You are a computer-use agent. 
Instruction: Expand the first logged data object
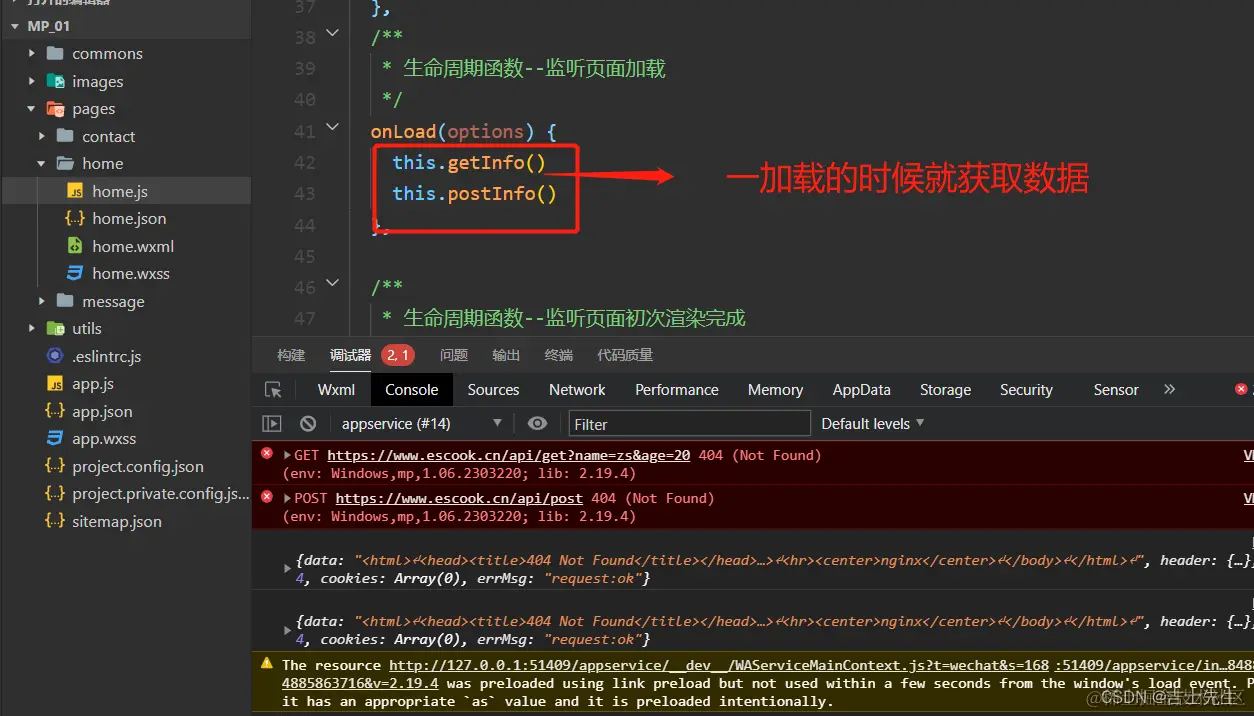[288, 570]
